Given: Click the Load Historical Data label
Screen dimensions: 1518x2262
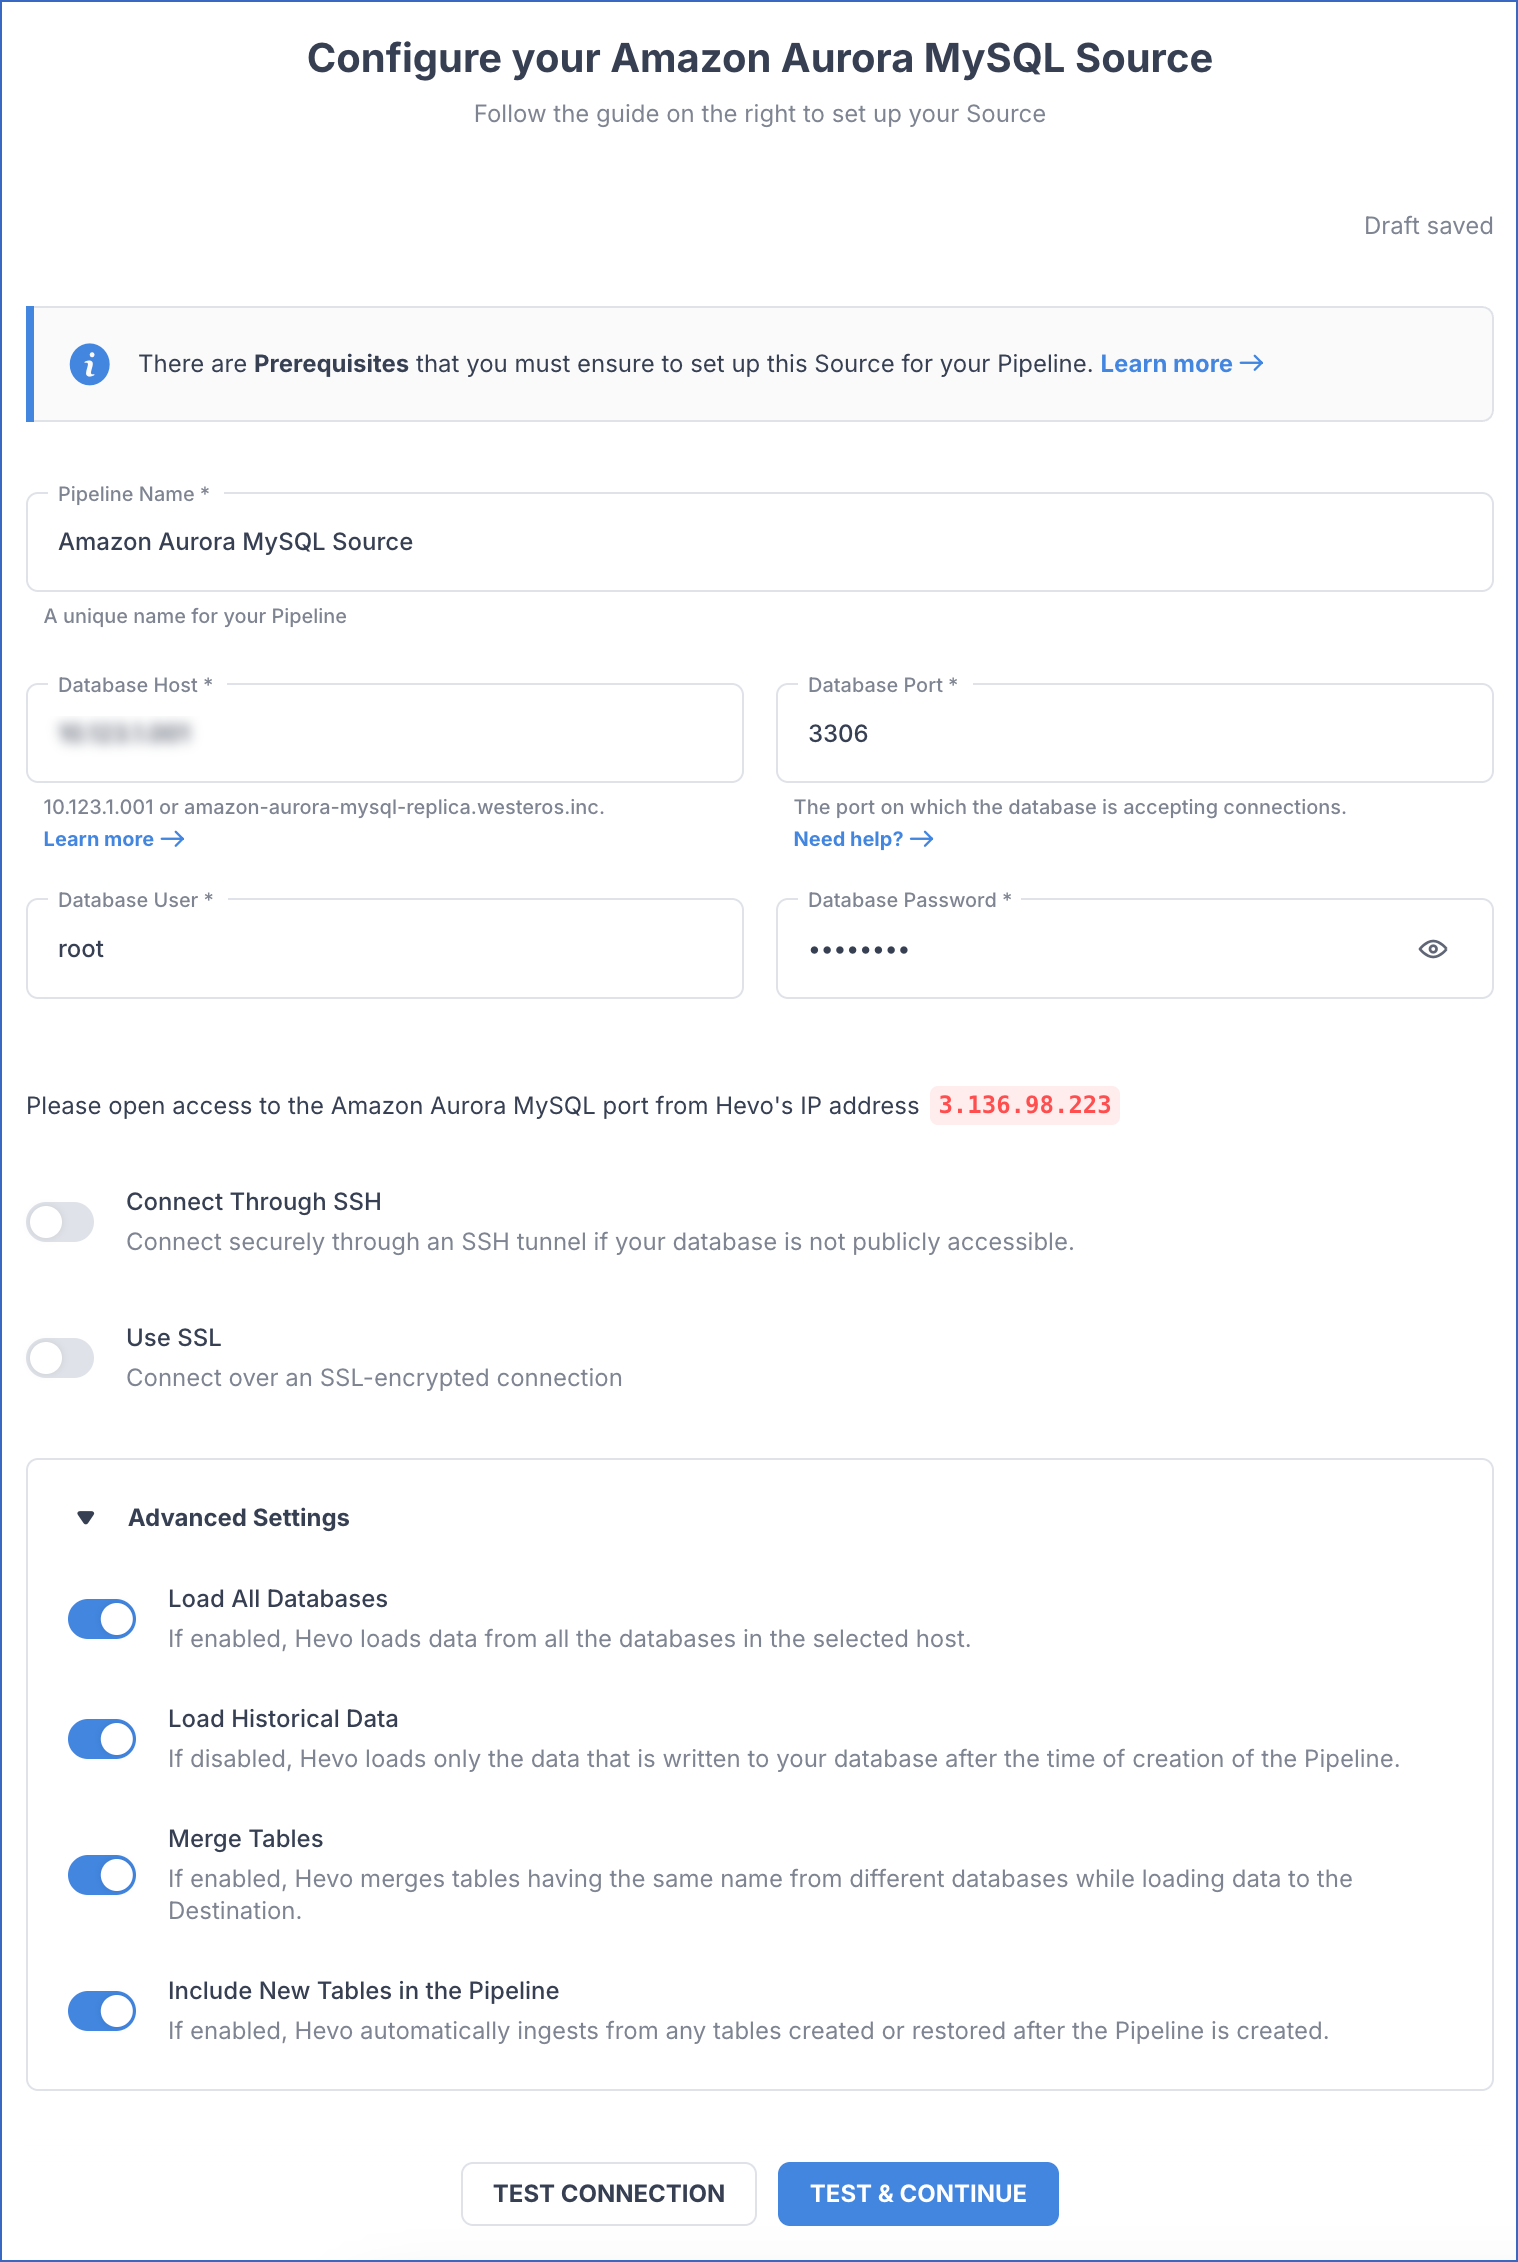Looking at the screenshot, I should click(283, 1718).
